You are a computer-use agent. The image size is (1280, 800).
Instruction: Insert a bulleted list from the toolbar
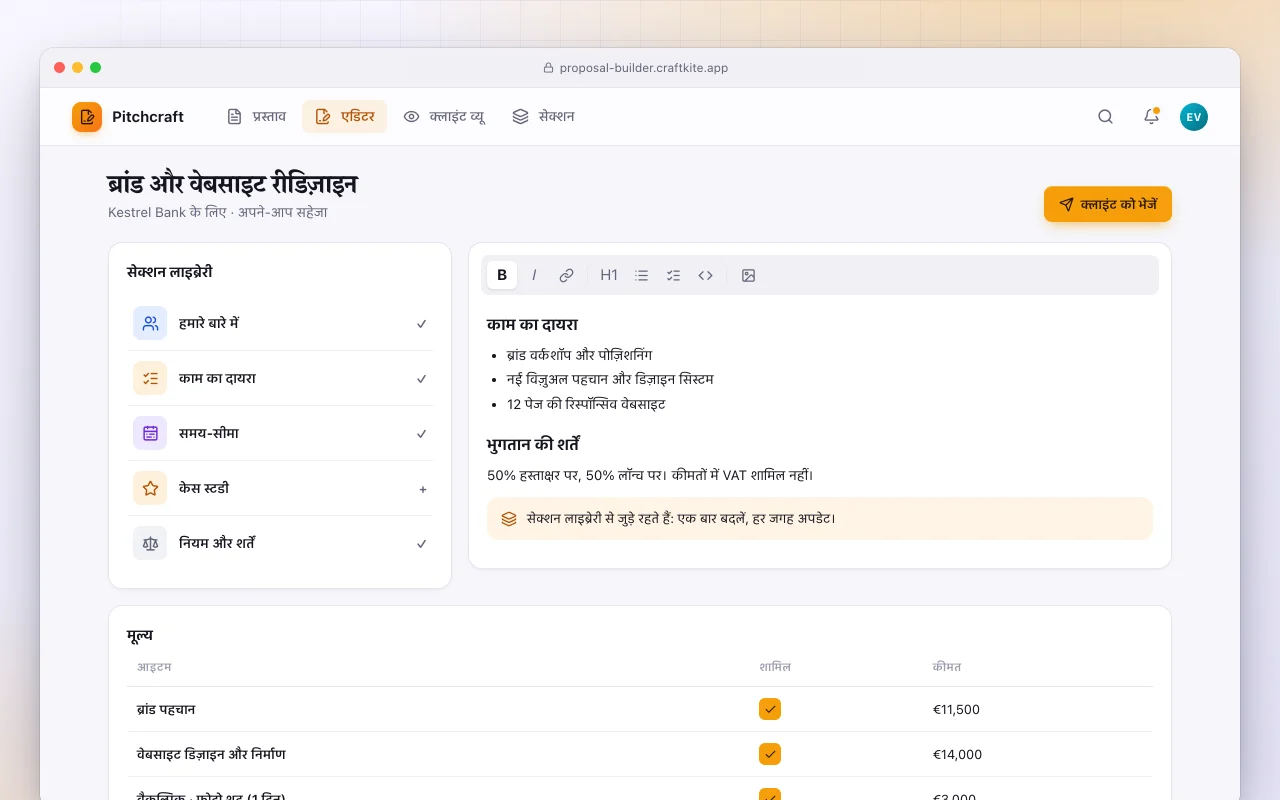click(x=642, y=275)
